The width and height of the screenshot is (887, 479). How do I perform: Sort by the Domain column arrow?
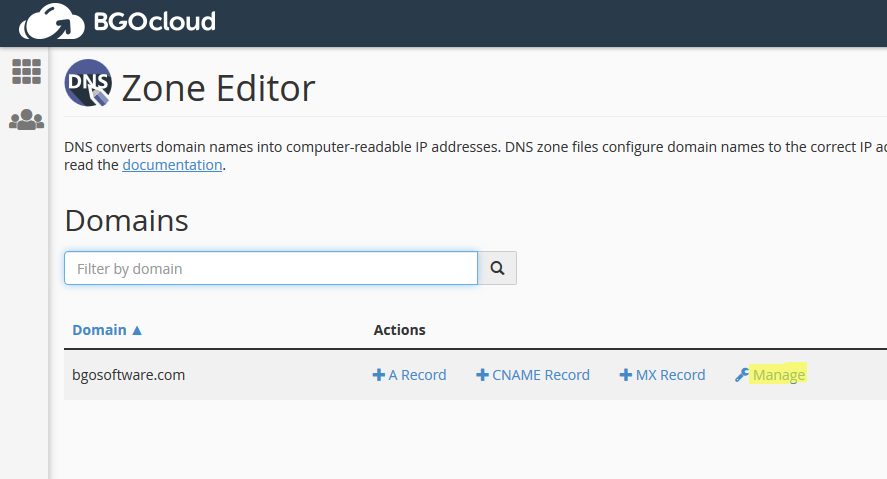pyautogui.click(x=137, y=330)
